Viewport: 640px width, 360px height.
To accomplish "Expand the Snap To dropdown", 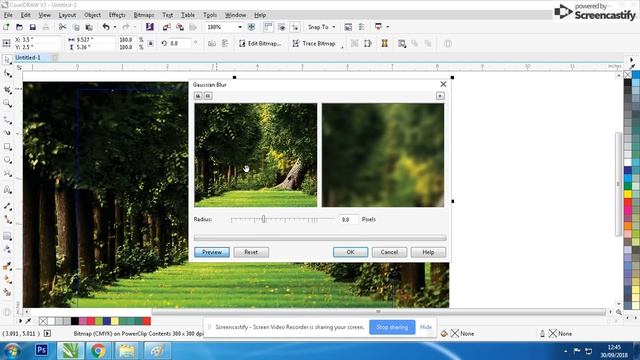I will click(334, 27).
